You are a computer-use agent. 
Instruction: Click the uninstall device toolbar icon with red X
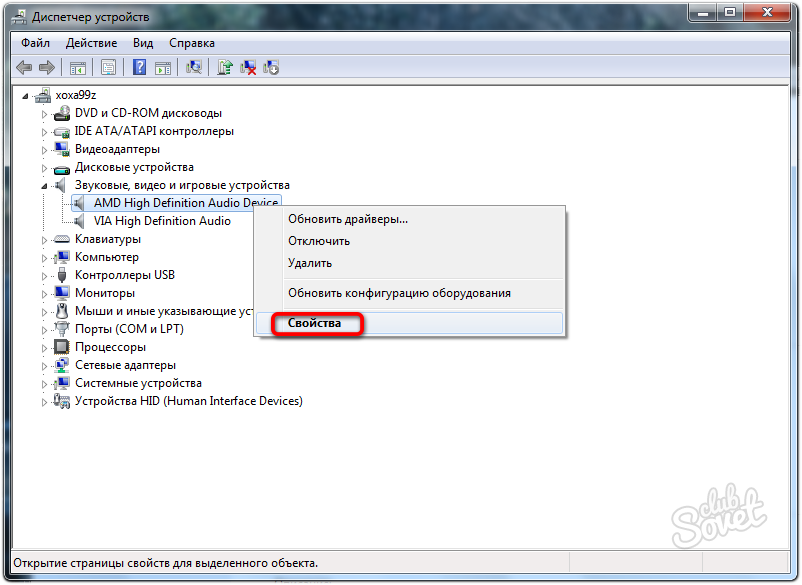pos(248,67)
